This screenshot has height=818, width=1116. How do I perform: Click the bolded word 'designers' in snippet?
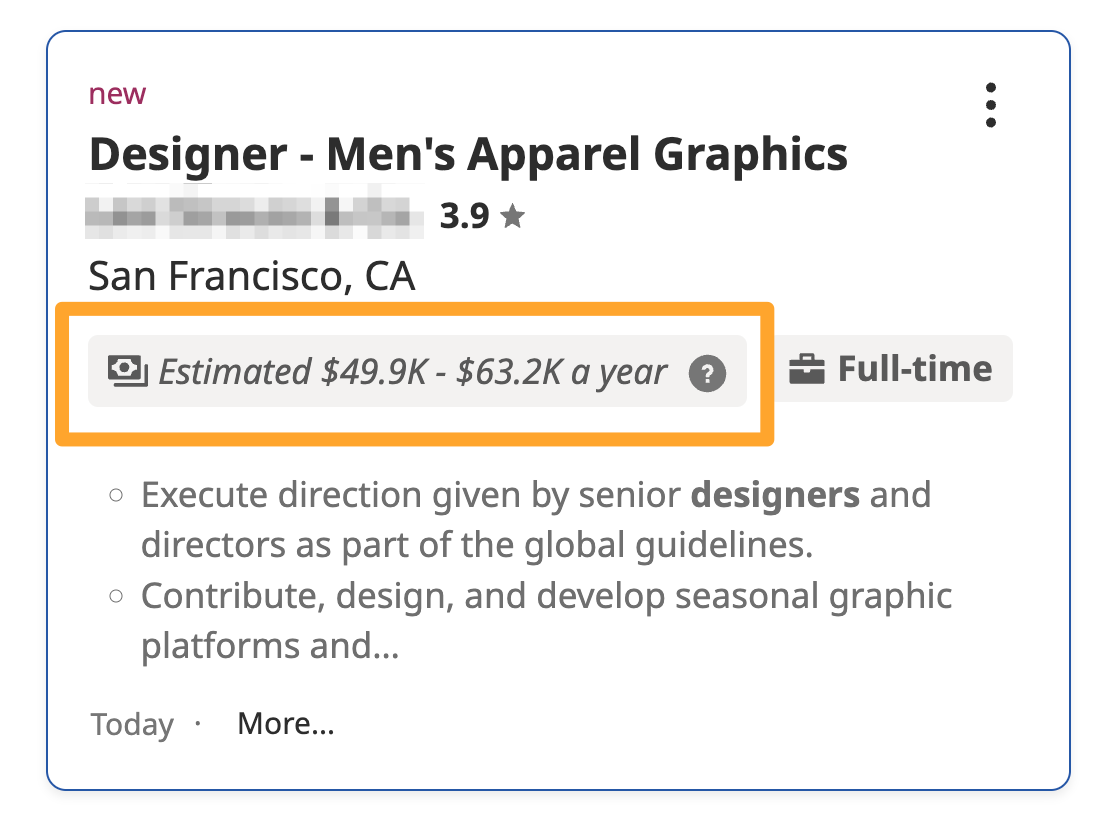tap(775, 495)
